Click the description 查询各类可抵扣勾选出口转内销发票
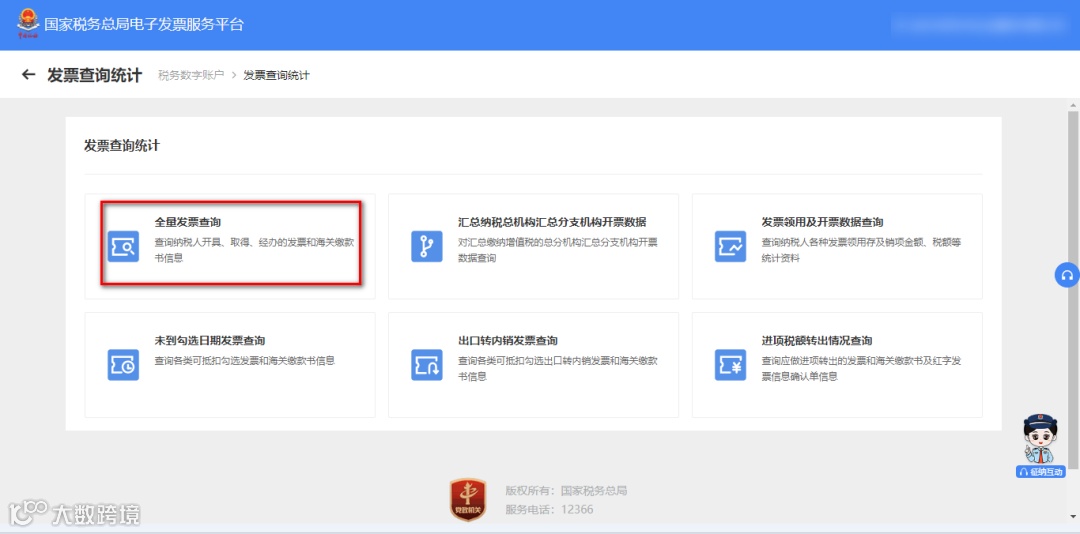The image size is (1080, 534). (558, 369)
